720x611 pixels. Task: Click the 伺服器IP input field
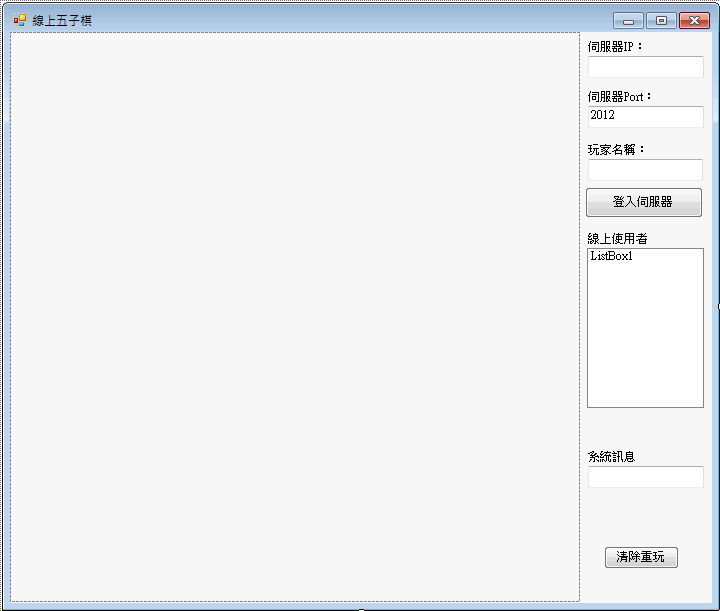click(x=646, y=67)
